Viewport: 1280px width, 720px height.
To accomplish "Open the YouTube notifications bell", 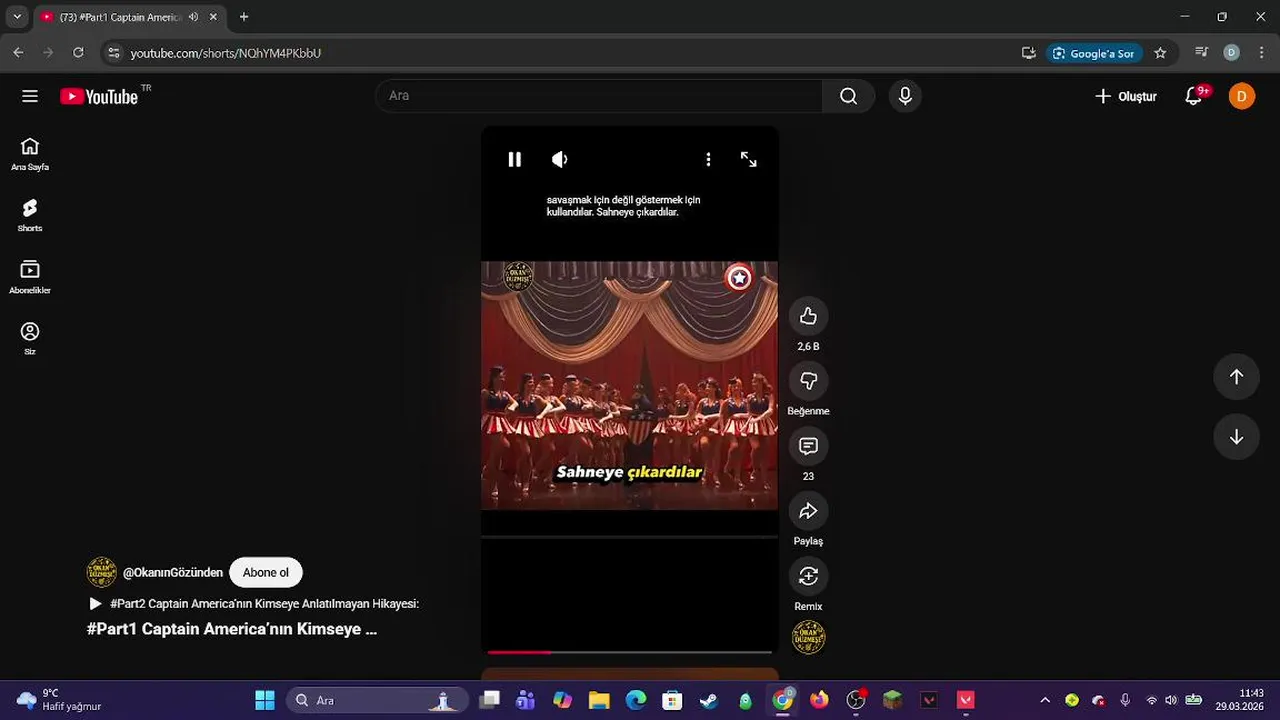I will pyautogui.click(x=1194, y=96).
